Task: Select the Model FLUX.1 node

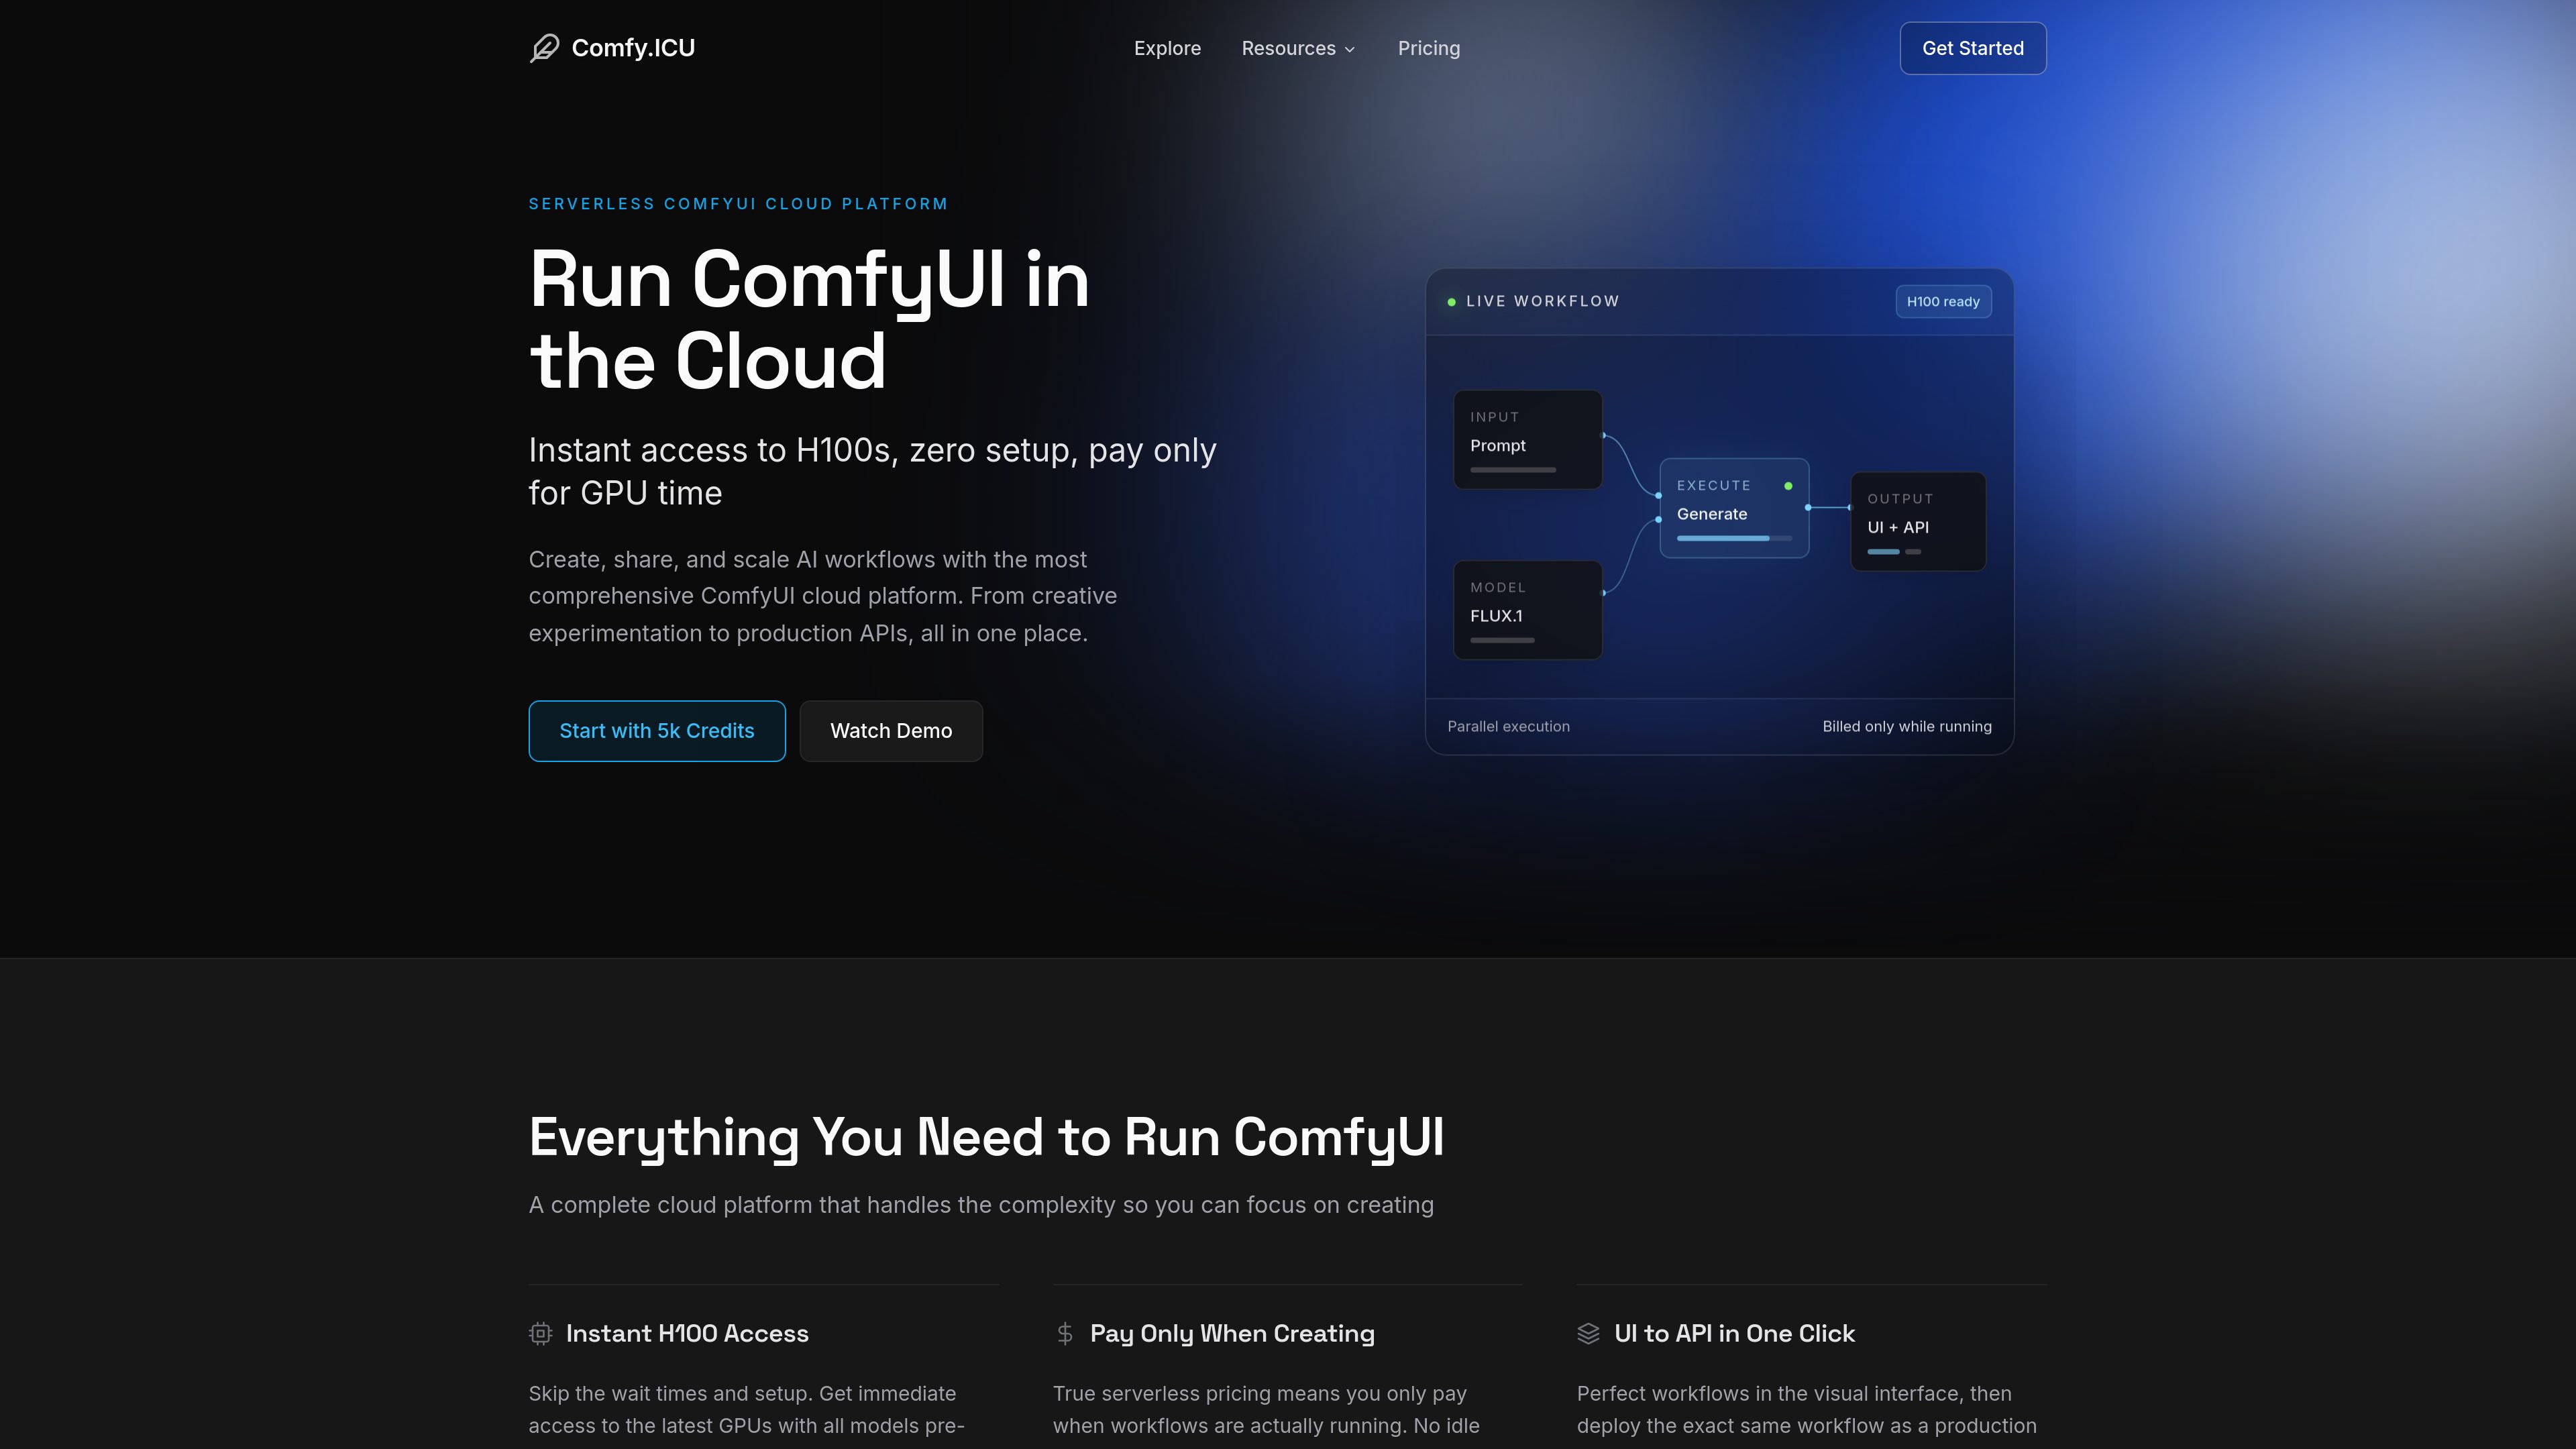Action: click(1527, 610)
